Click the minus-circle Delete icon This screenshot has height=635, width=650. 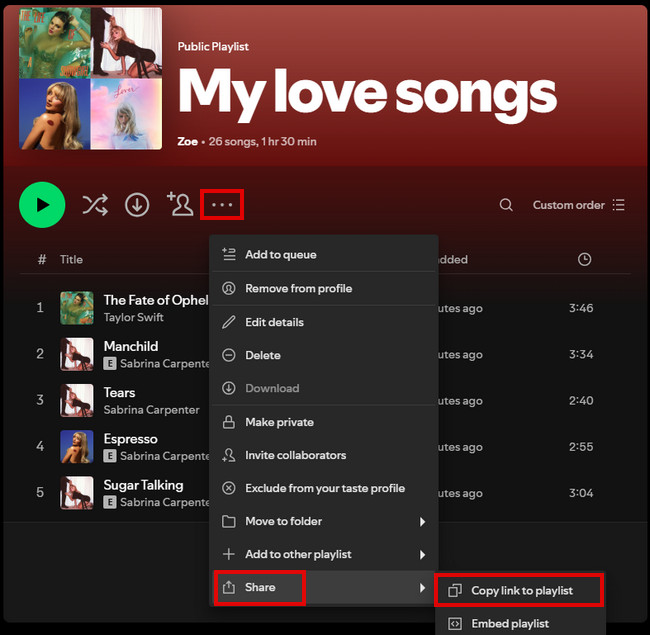tap(229, 355)
